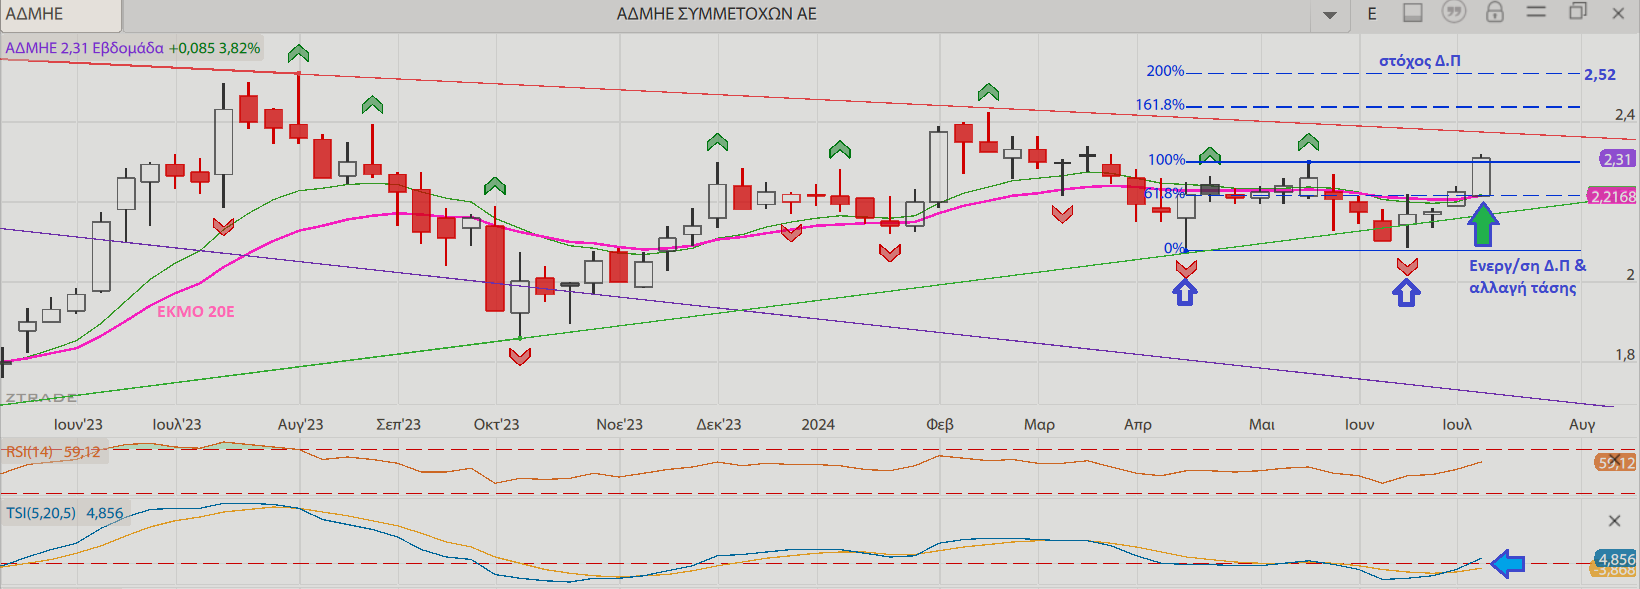The width and height of the screenshot is (1640, 589).
Task: Select the large green up arrow near Ιουλ
Action: 1483,225
